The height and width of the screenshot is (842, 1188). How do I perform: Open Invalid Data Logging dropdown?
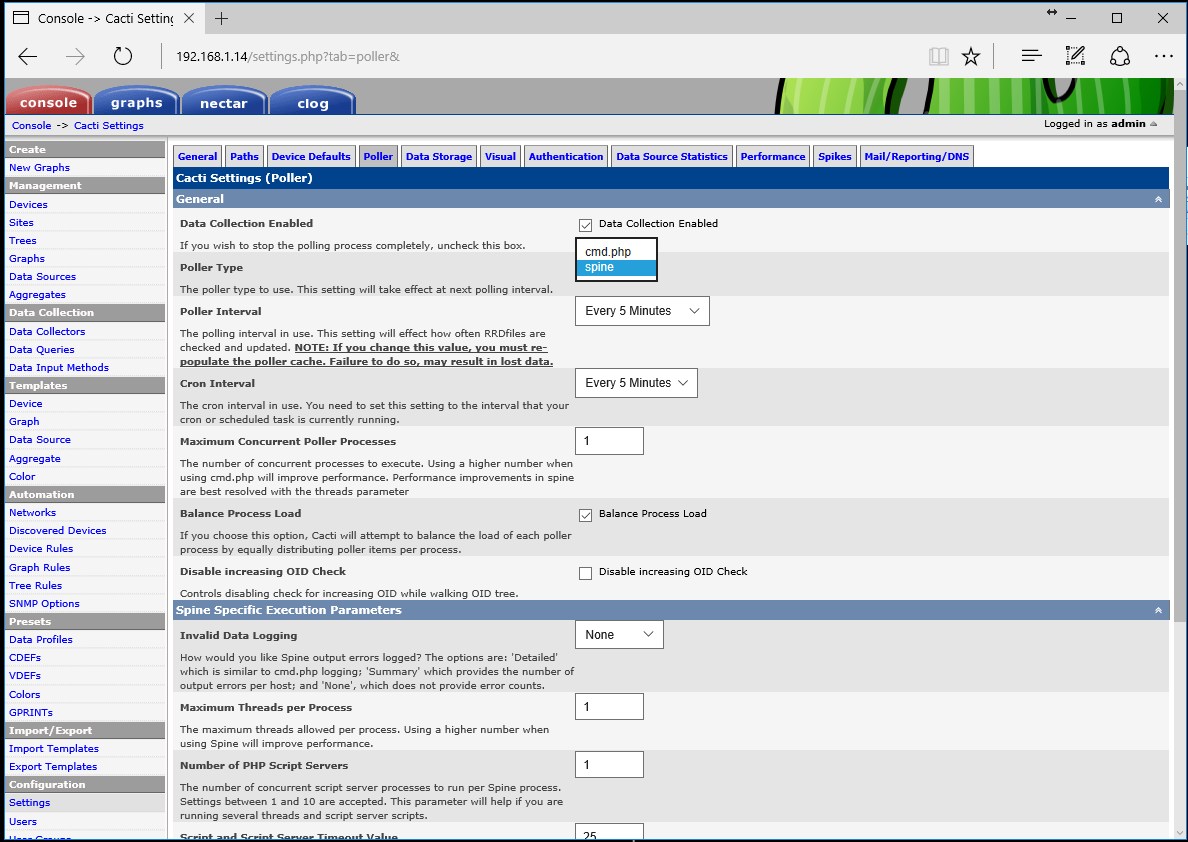[x=619, y=634]
